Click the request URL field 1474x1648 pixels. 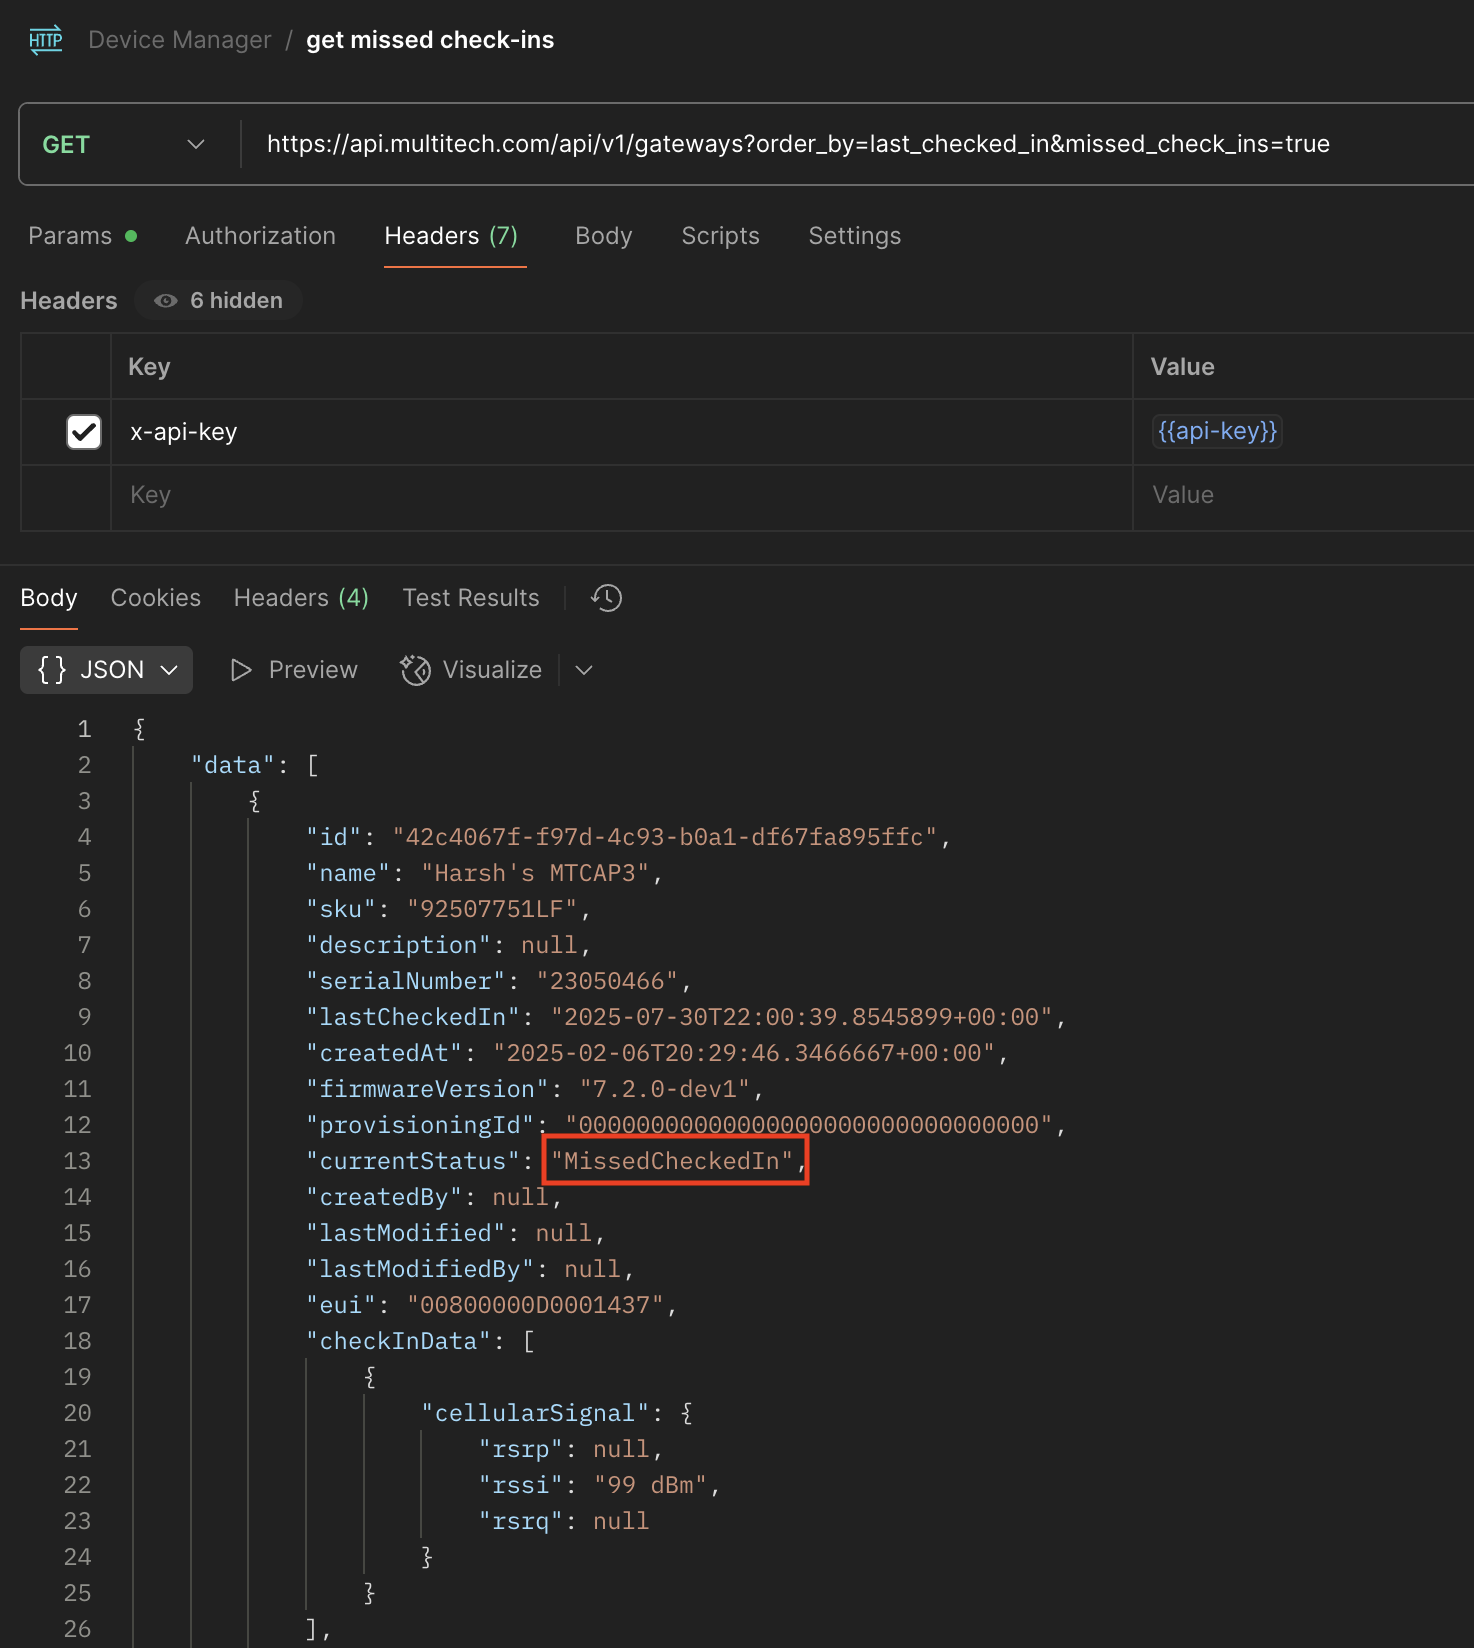[798, 144]
